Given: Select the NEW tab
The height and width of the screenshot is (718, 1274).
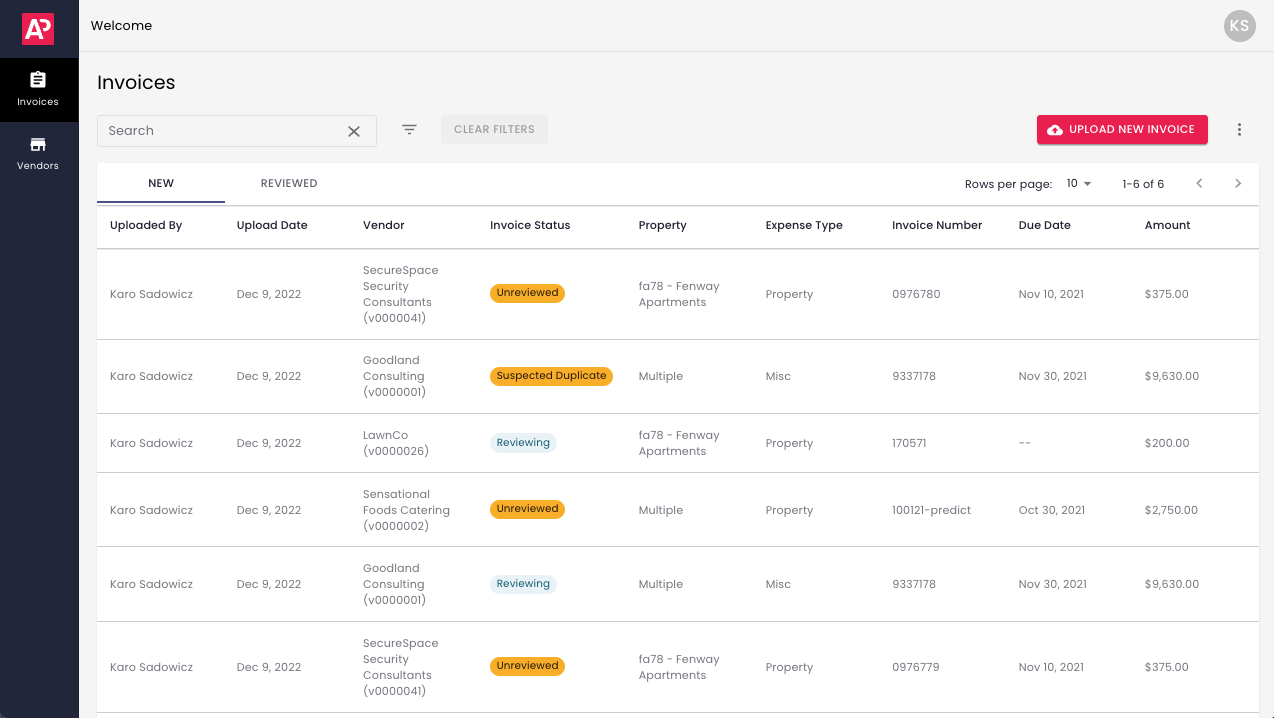Looking at the screenshot, I should click(161, 183).
